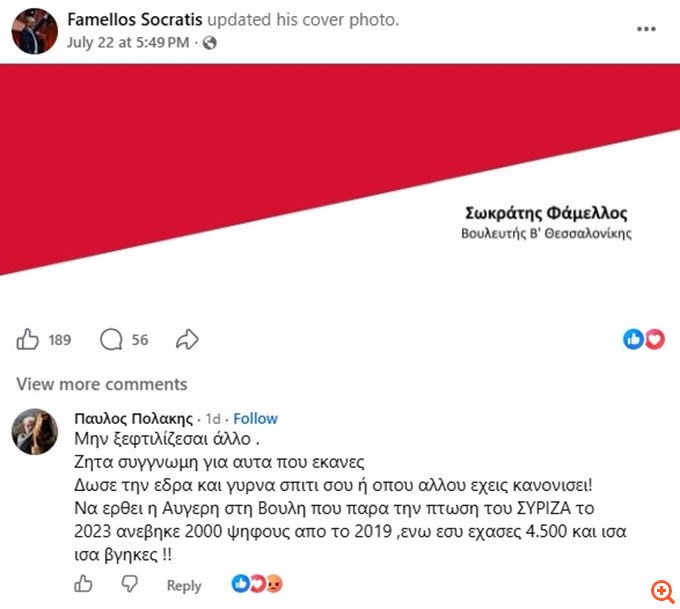Screen dimensions: 680x609
Task: Open comments via speech bubble icon
Action: 111,339
